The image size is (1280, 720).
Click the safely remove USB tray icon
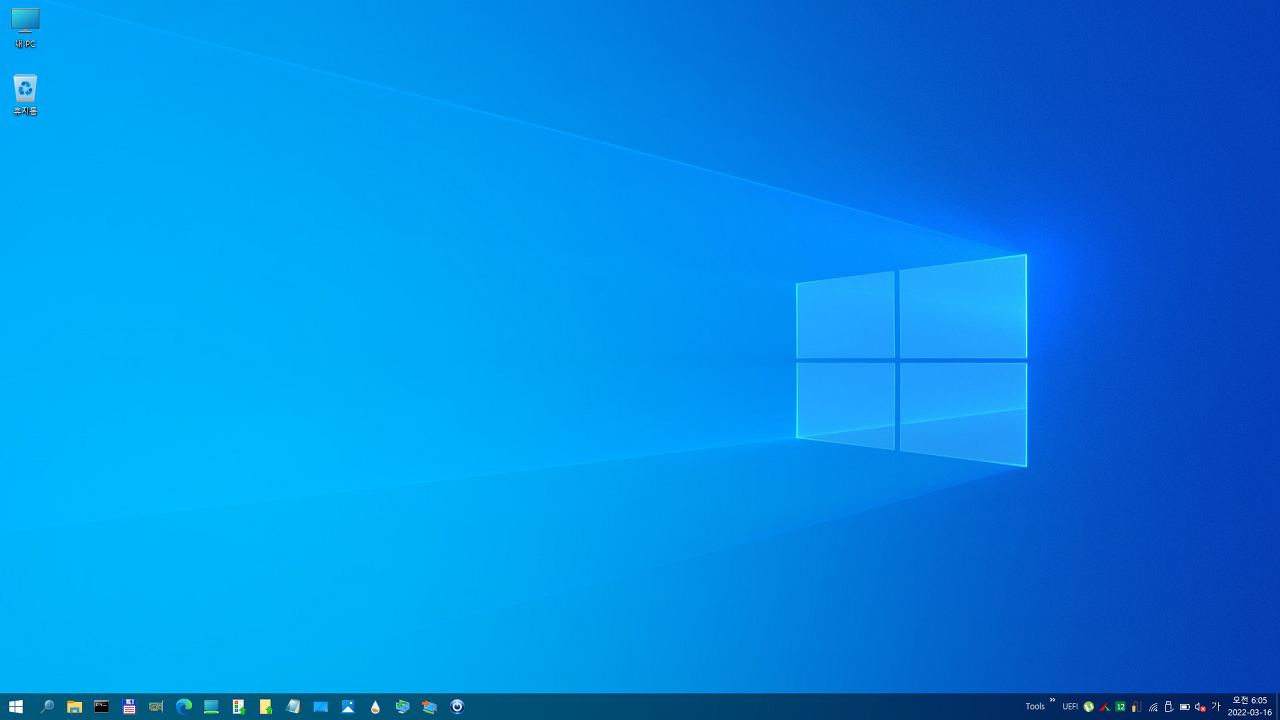click(1168, 706)
